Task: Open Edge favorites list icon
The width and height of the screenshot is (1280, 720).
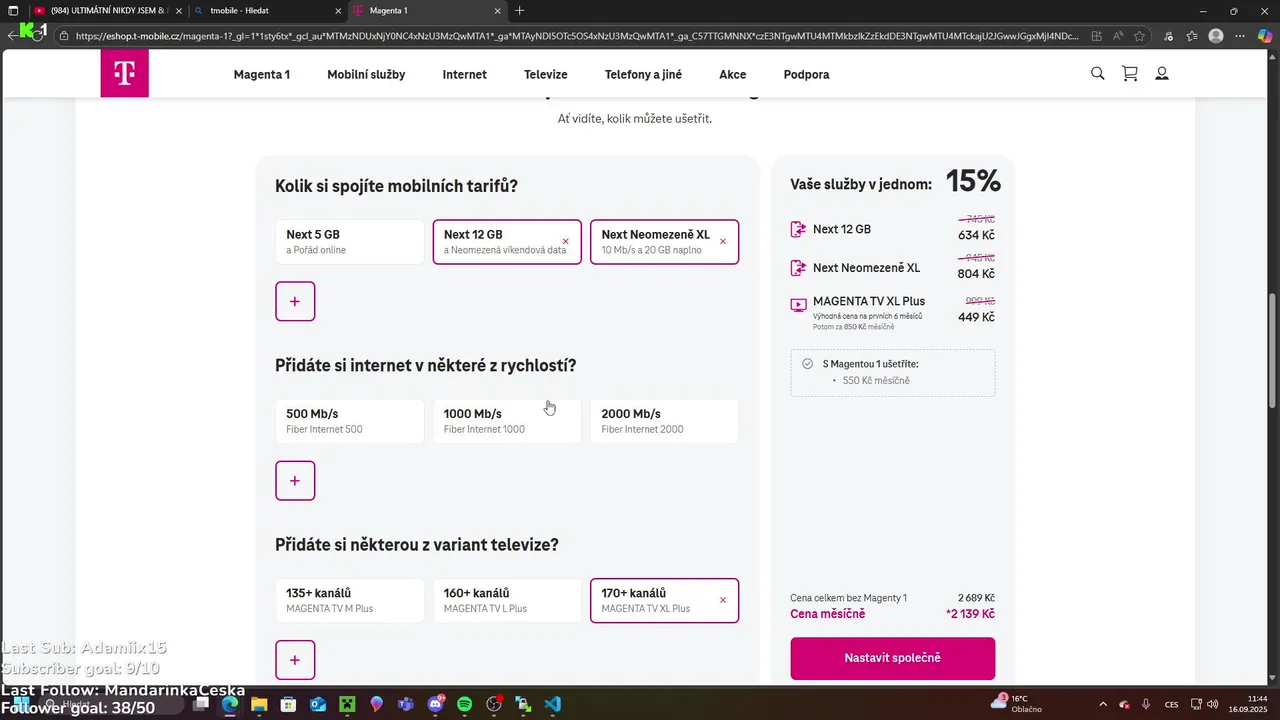Action: coord(1192,36)
